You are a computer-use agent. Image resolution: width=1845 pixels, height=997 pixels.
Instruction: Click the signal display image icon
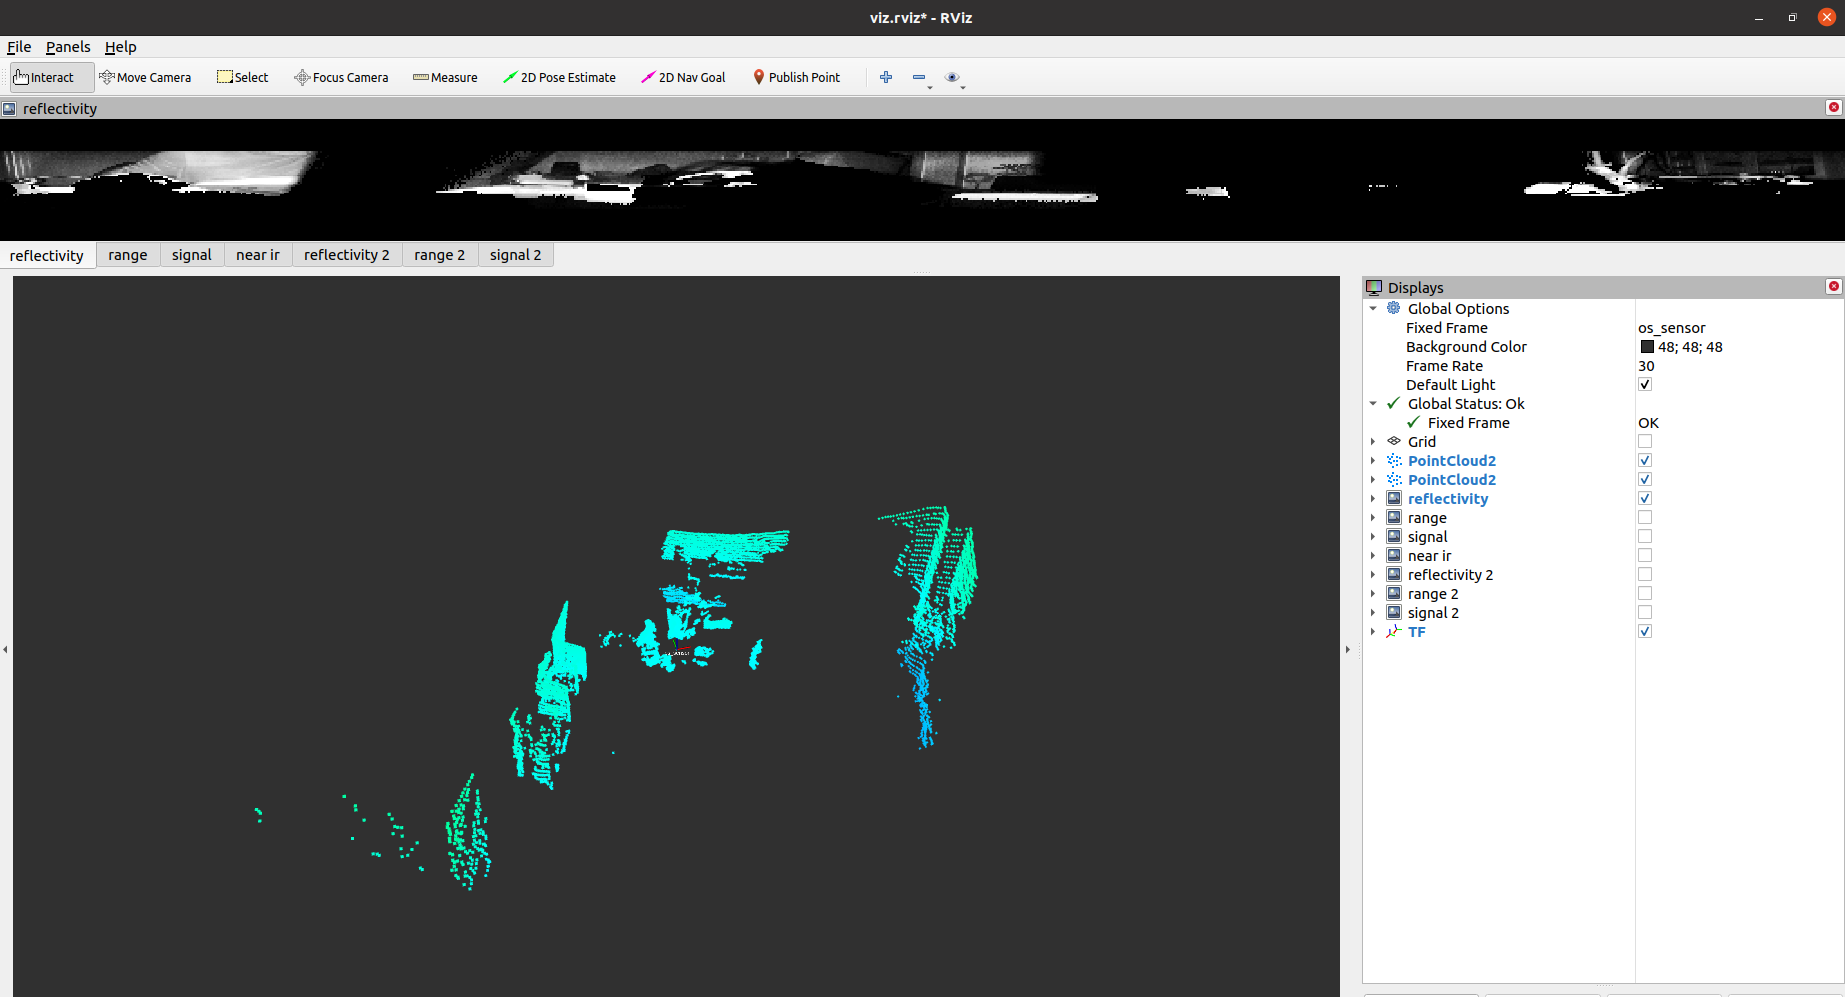[1394, 536]
